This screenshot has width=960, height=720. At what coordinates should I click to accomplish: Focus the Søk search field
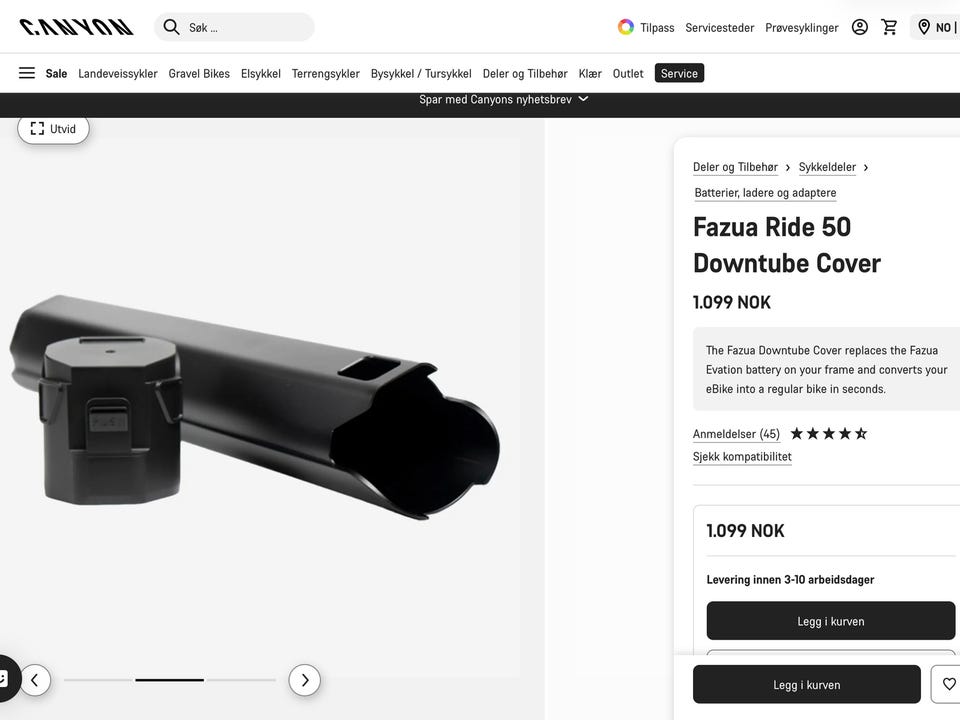[x=245, y=27]
